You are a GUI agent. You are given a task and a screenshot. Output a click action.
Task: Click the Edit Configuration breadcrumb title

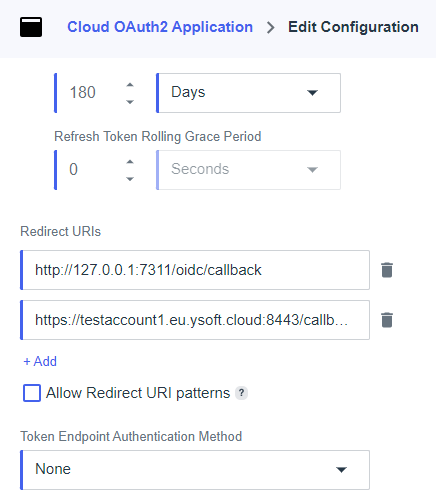(353, 27)
